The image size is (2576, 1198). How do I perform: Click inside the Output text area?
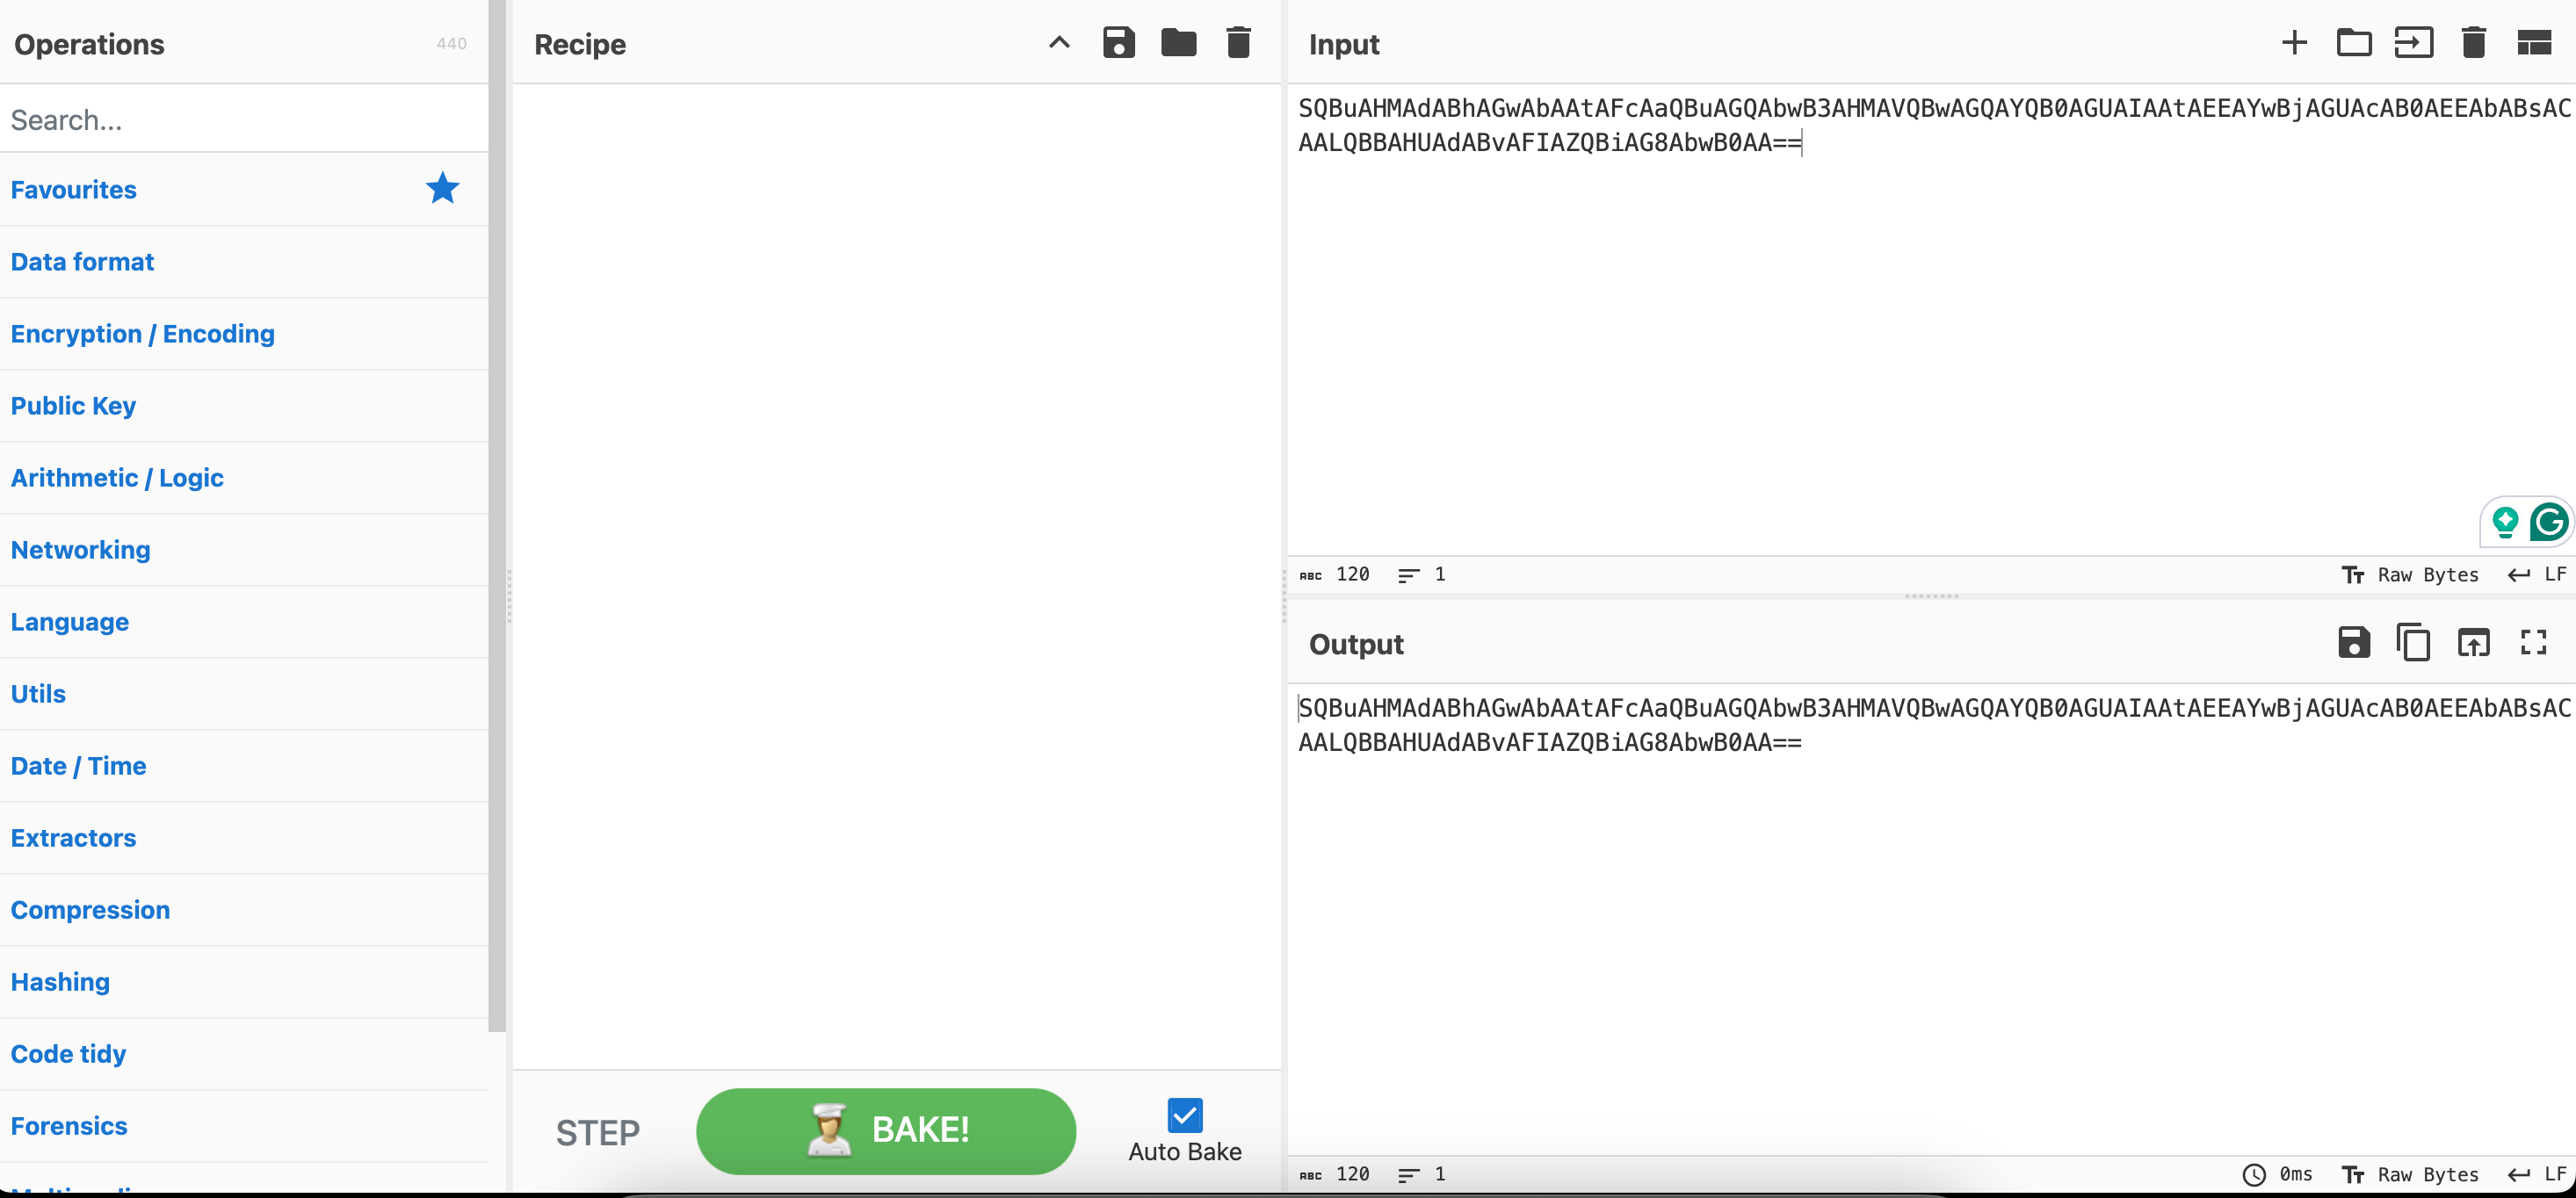tap(1930, 920)
